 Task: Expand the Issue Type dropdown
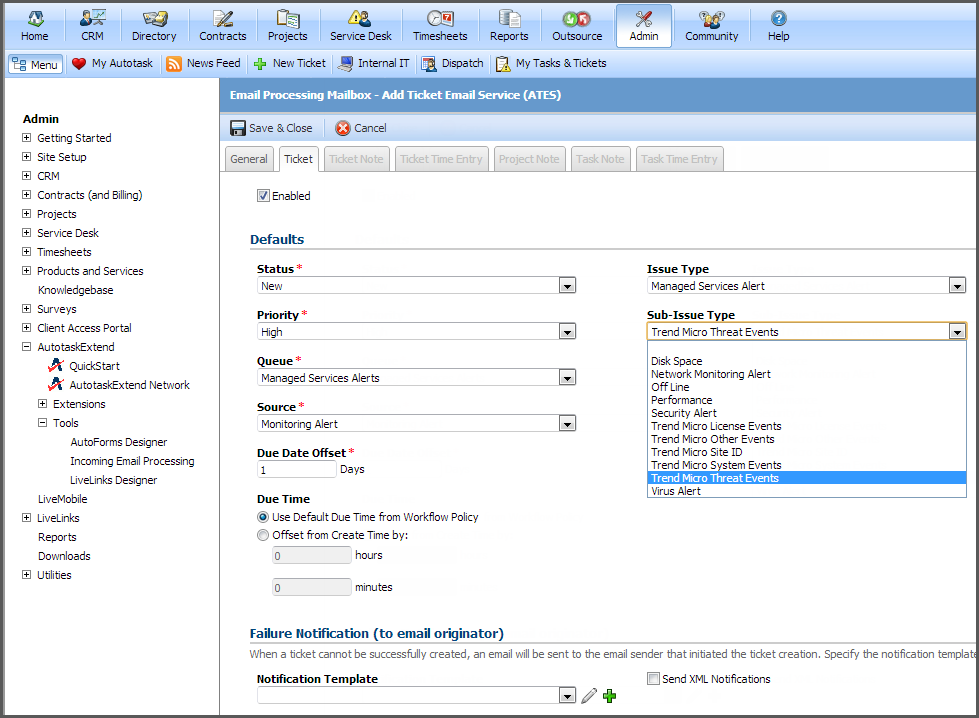(957, 286)
